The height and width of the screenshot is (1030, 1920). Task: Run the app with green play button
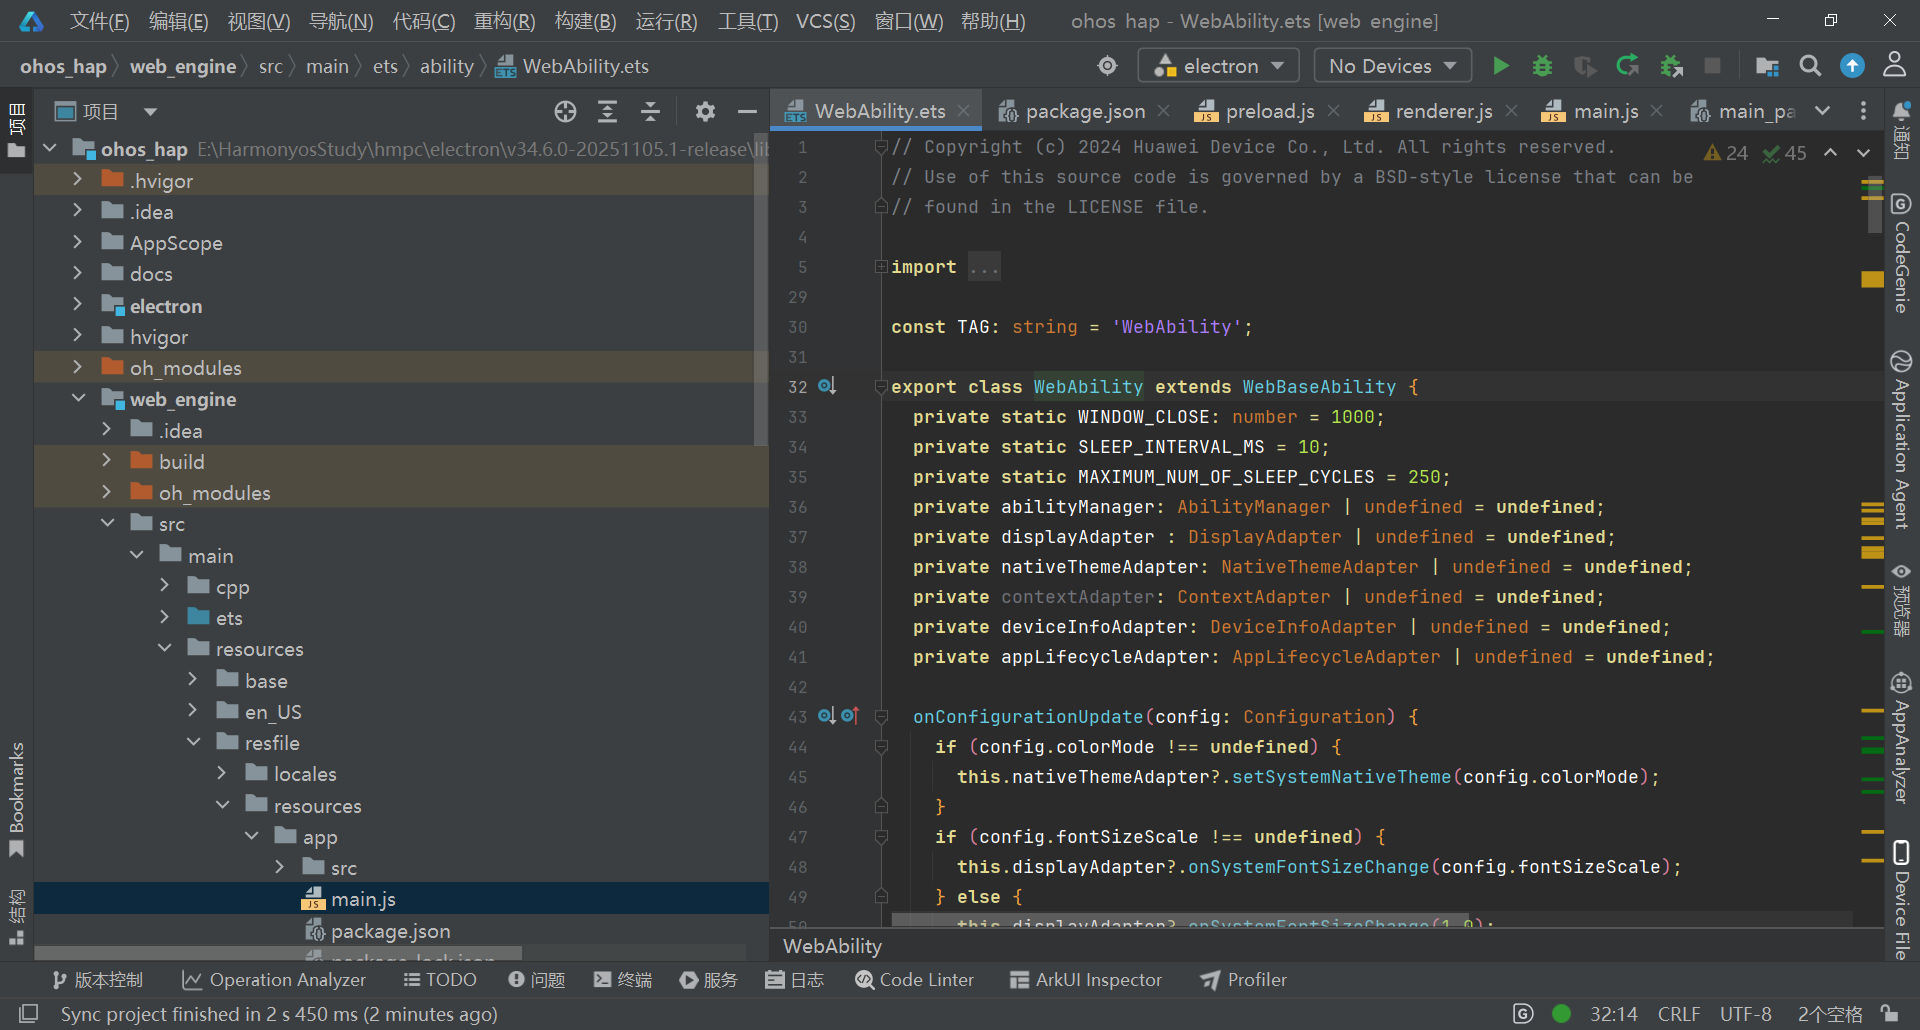click(x=1500, y=66)
